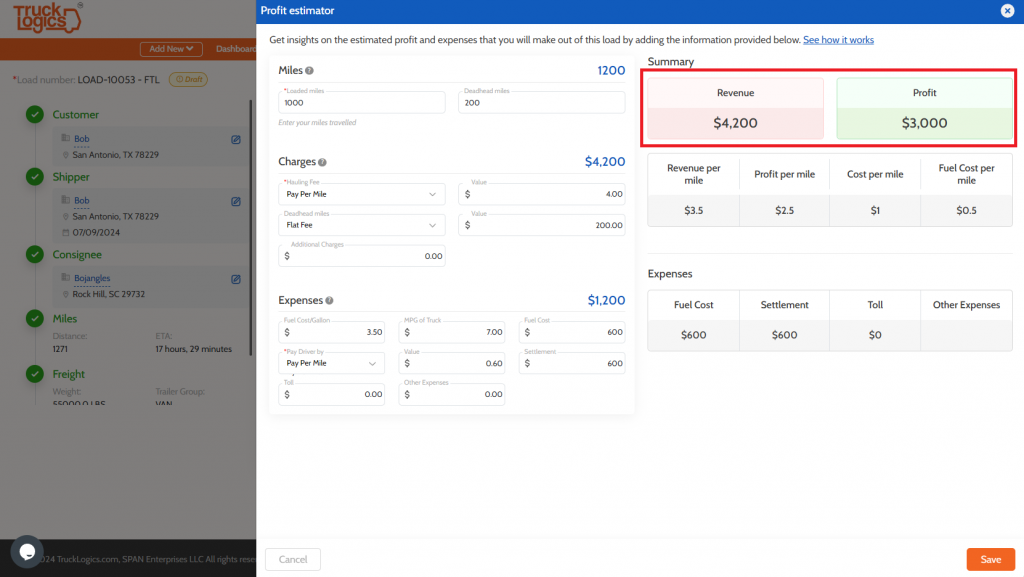Screen dimensions: 1024x577
Task: Click the Miles total 1200
Action: pyautogui.click(x=611, y=70)
